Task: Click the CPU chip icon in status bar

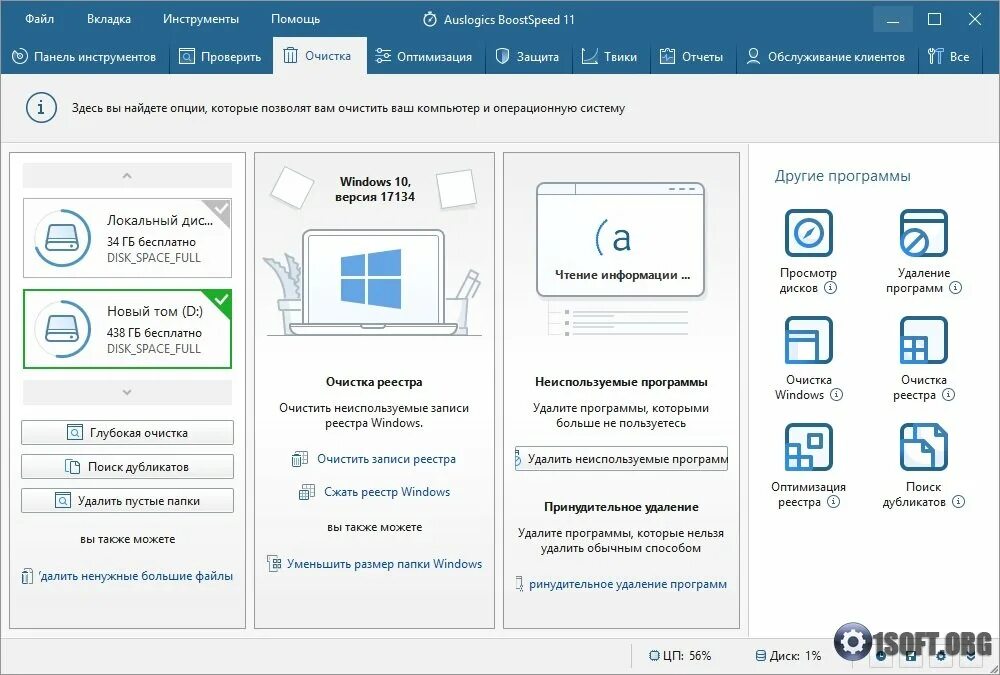Action: 654,656
